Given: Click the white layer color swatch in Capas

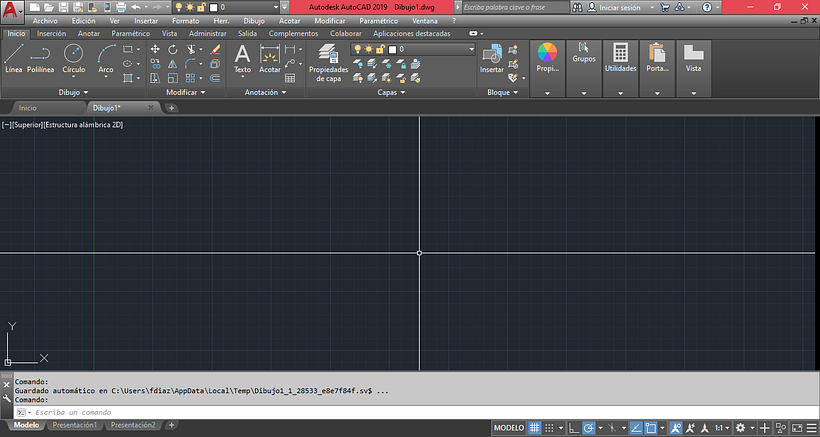Looking at the screenshot, I should [x=392, y=49].
